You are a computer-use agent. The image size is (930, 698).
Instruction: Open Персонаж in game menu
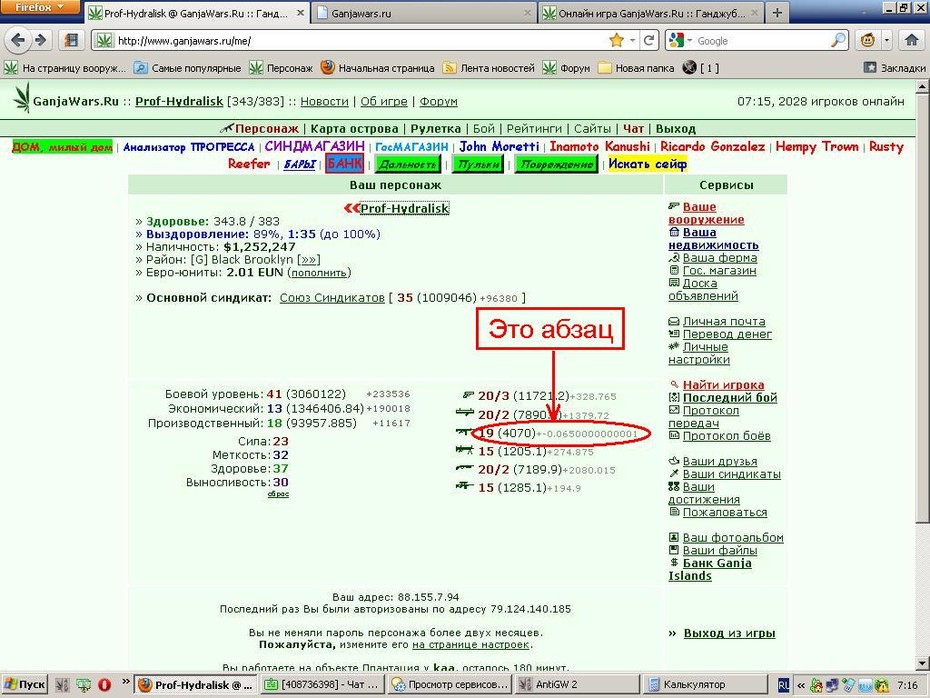(x=266, y=129)
